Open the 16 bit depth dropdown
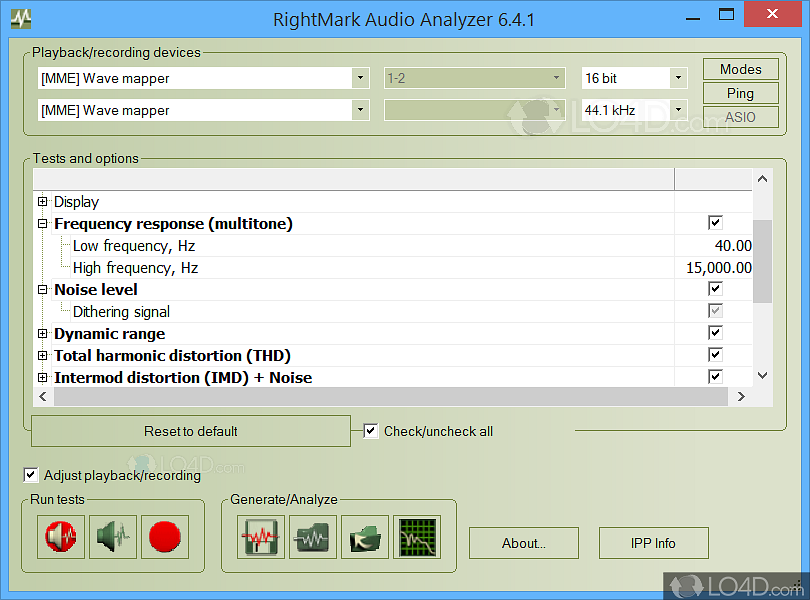The image size is (810, 600). click(x=677, y=77)
